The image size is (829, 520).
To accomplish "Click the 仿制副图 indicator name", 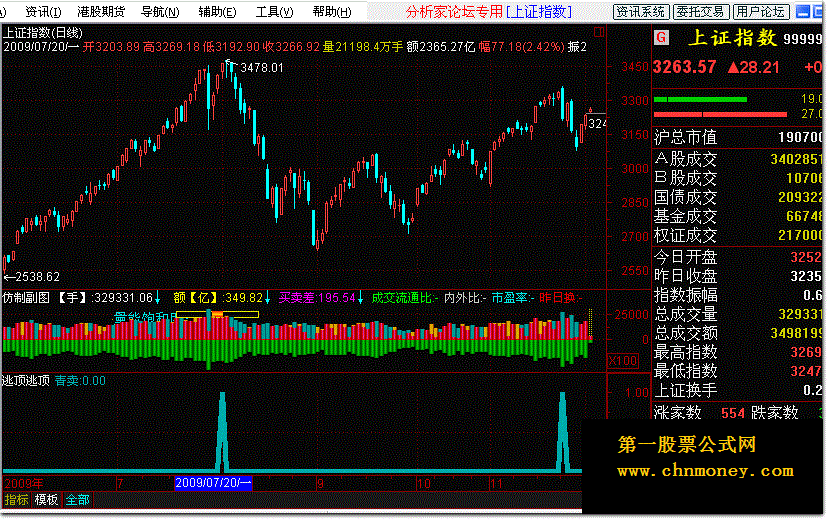I will point(25,298).
